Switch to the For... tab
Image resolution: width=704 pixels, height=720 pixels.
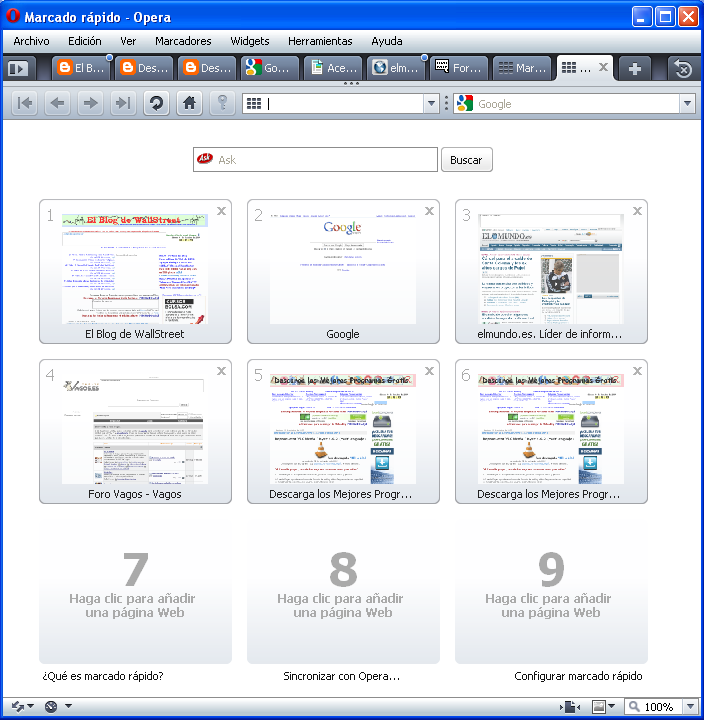459,68
